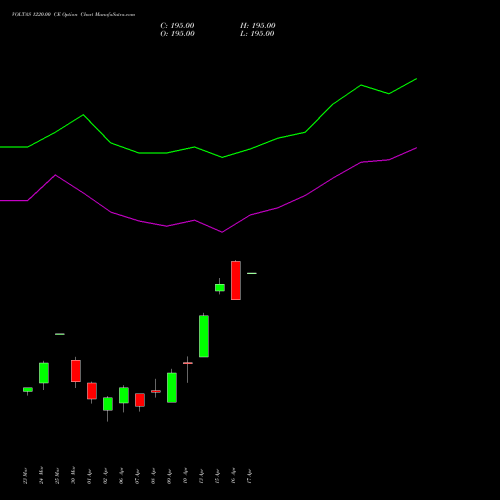Click the 30 Mar date label
Viewport: 500px width, 500px height.
(x=73, y=475)
